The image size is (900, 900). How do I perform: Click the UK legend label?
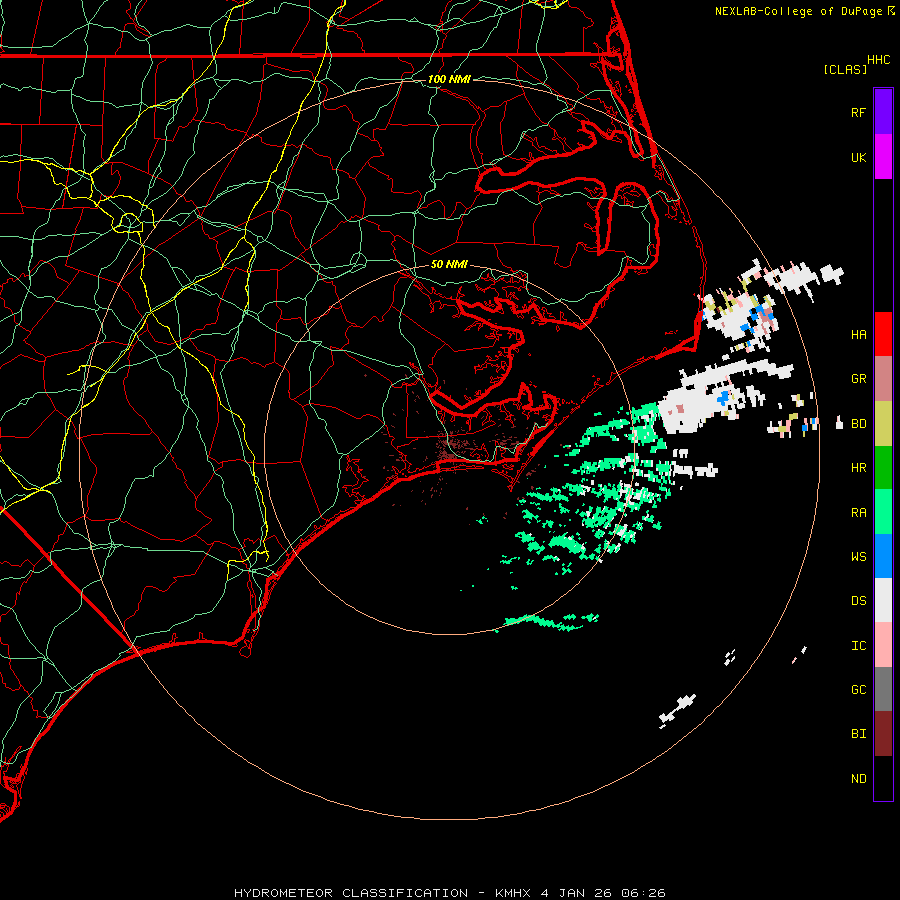tap(858, 157)
